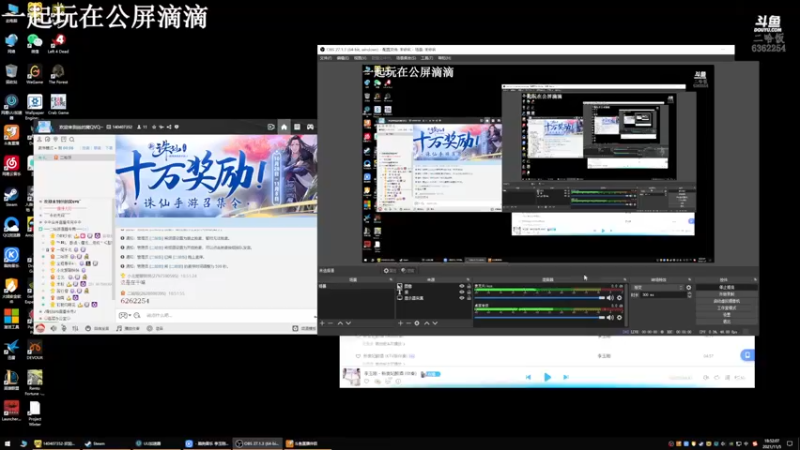Open the Crab Game desktop shortcut
This screenshot has width=800, height=450.
pos(58,105)
